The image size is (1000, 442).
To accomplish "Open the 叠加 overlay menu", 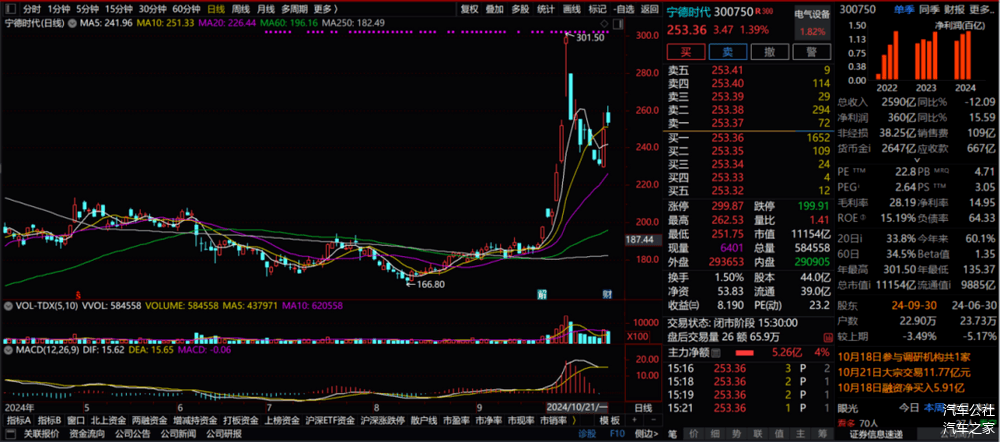I will pyautogui.click(x=494, y=10).
